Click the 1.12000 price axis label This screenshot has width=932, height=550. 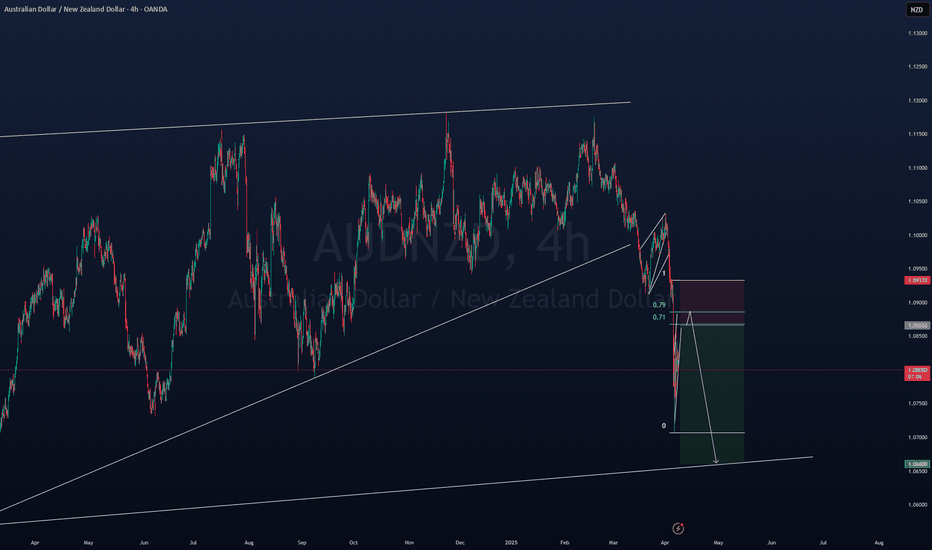coord(917,100)
